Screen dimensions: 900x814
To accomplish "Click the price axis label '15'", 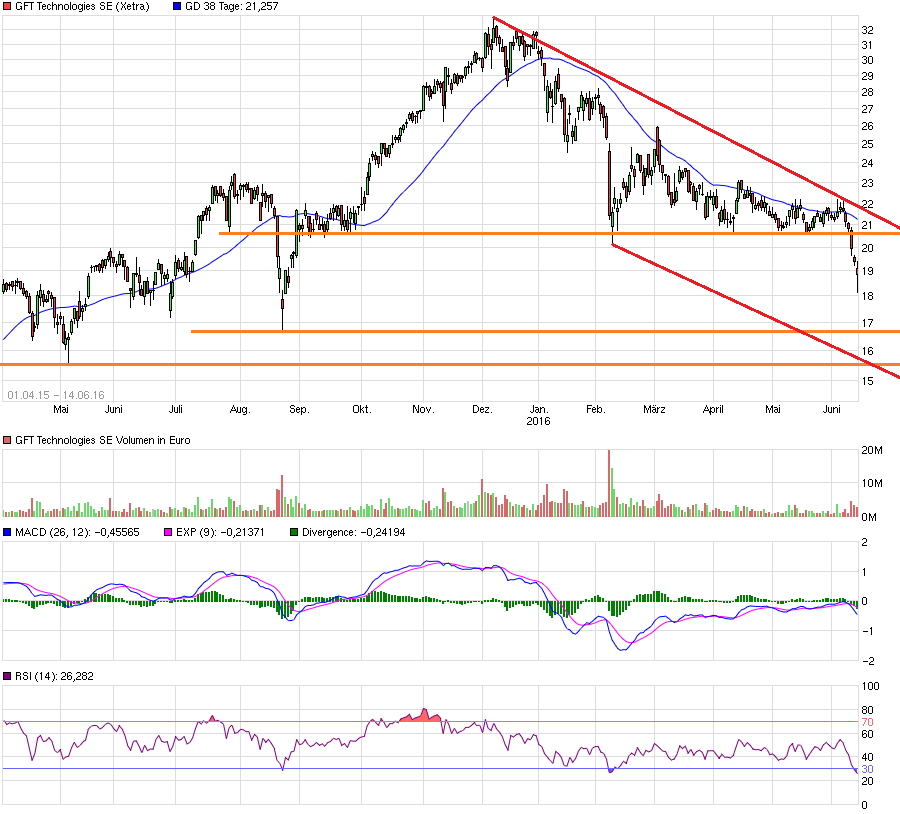I will coord(867,381).
